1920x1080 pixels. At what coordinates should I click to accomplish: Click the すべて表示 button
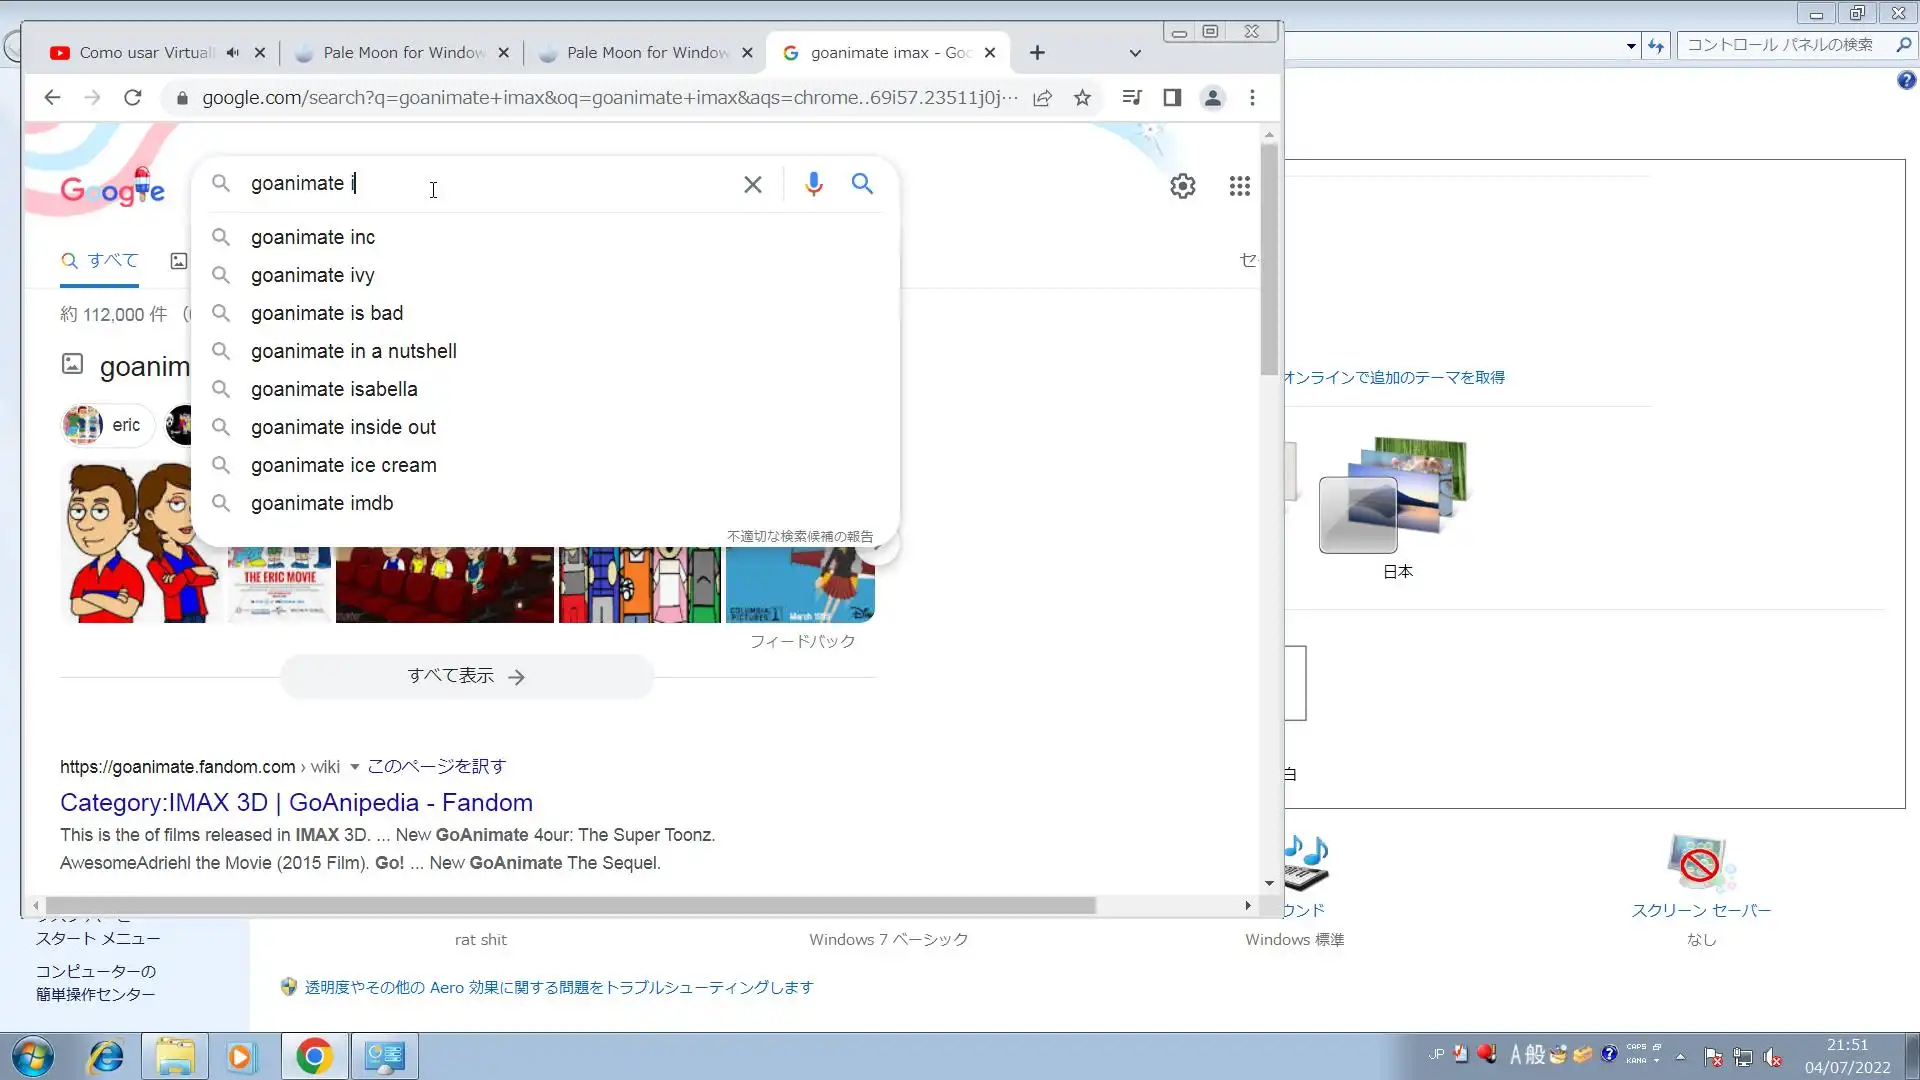pos(466,676)
